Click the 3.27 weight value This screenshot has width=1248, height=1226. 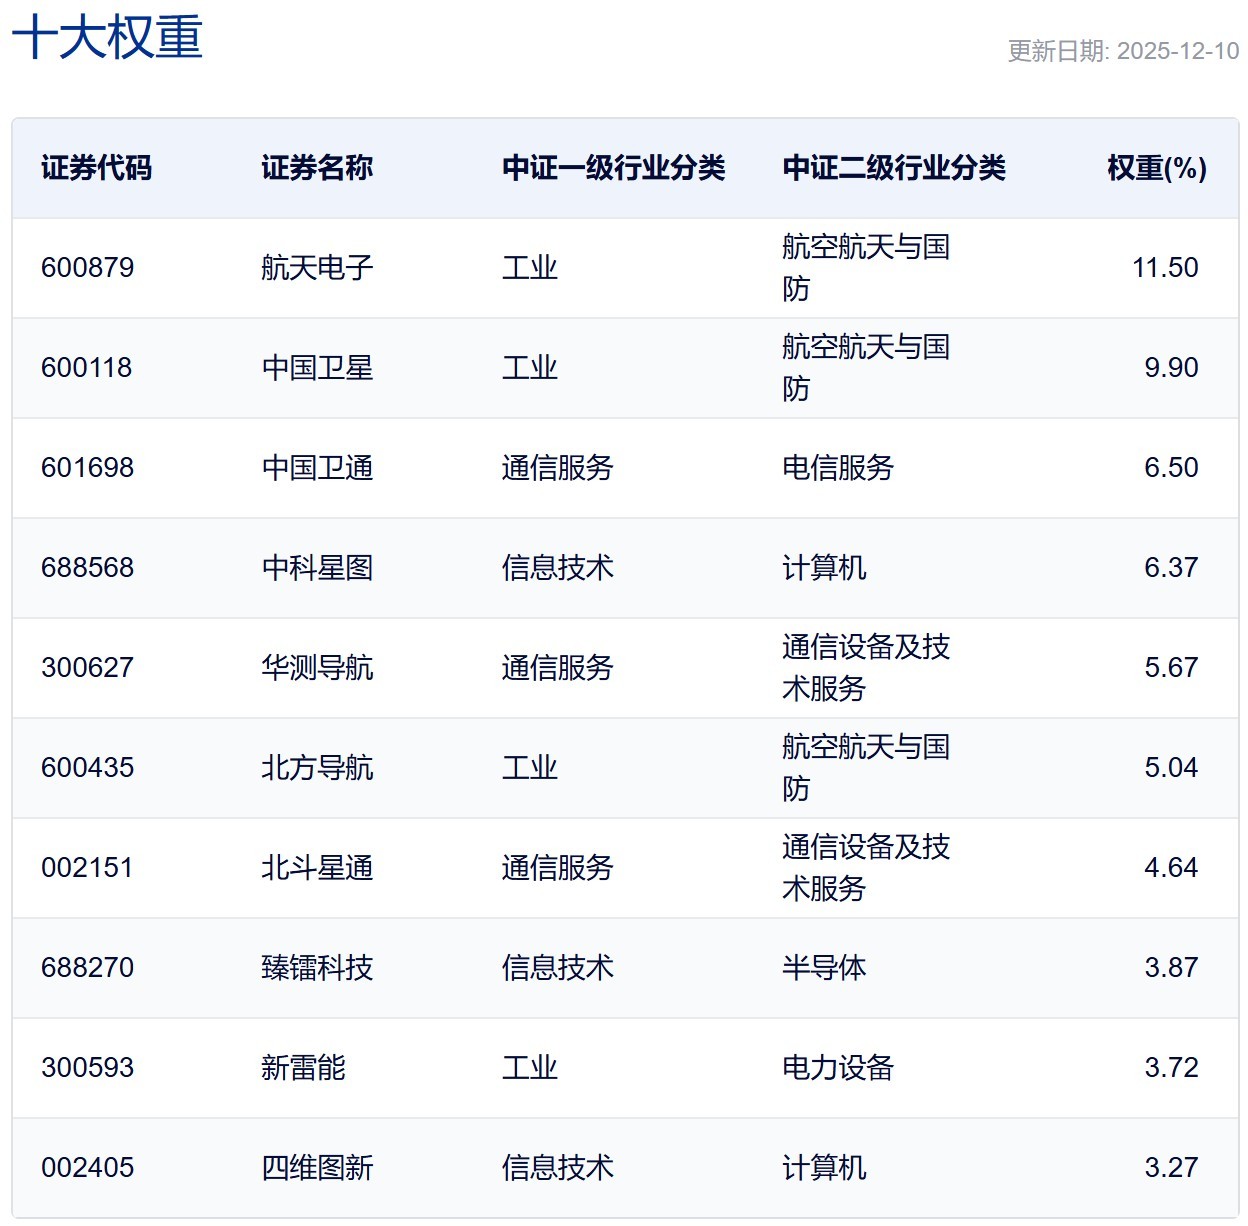pos(1170,1168)
